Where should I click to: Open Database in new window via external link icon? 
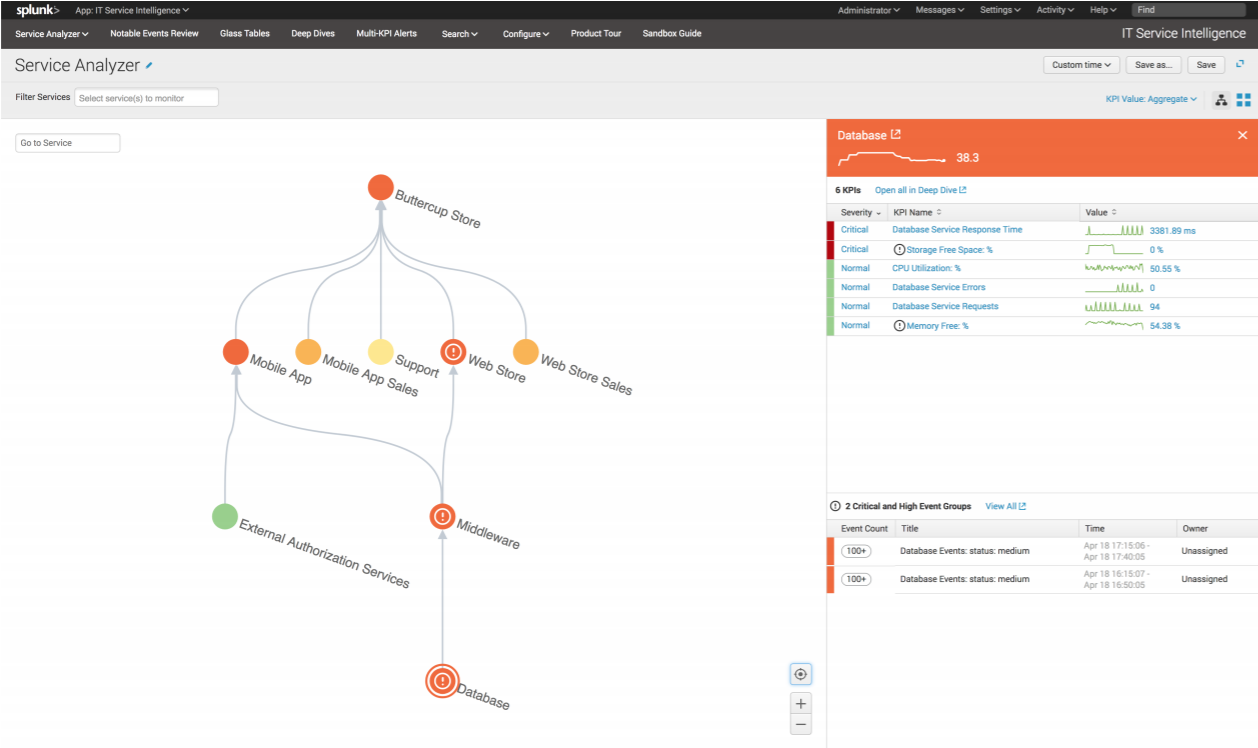894,134
